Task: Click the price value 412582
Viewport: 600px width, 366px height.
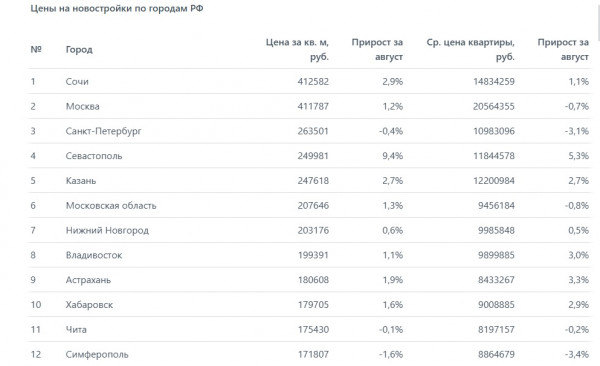Action: 313,82
